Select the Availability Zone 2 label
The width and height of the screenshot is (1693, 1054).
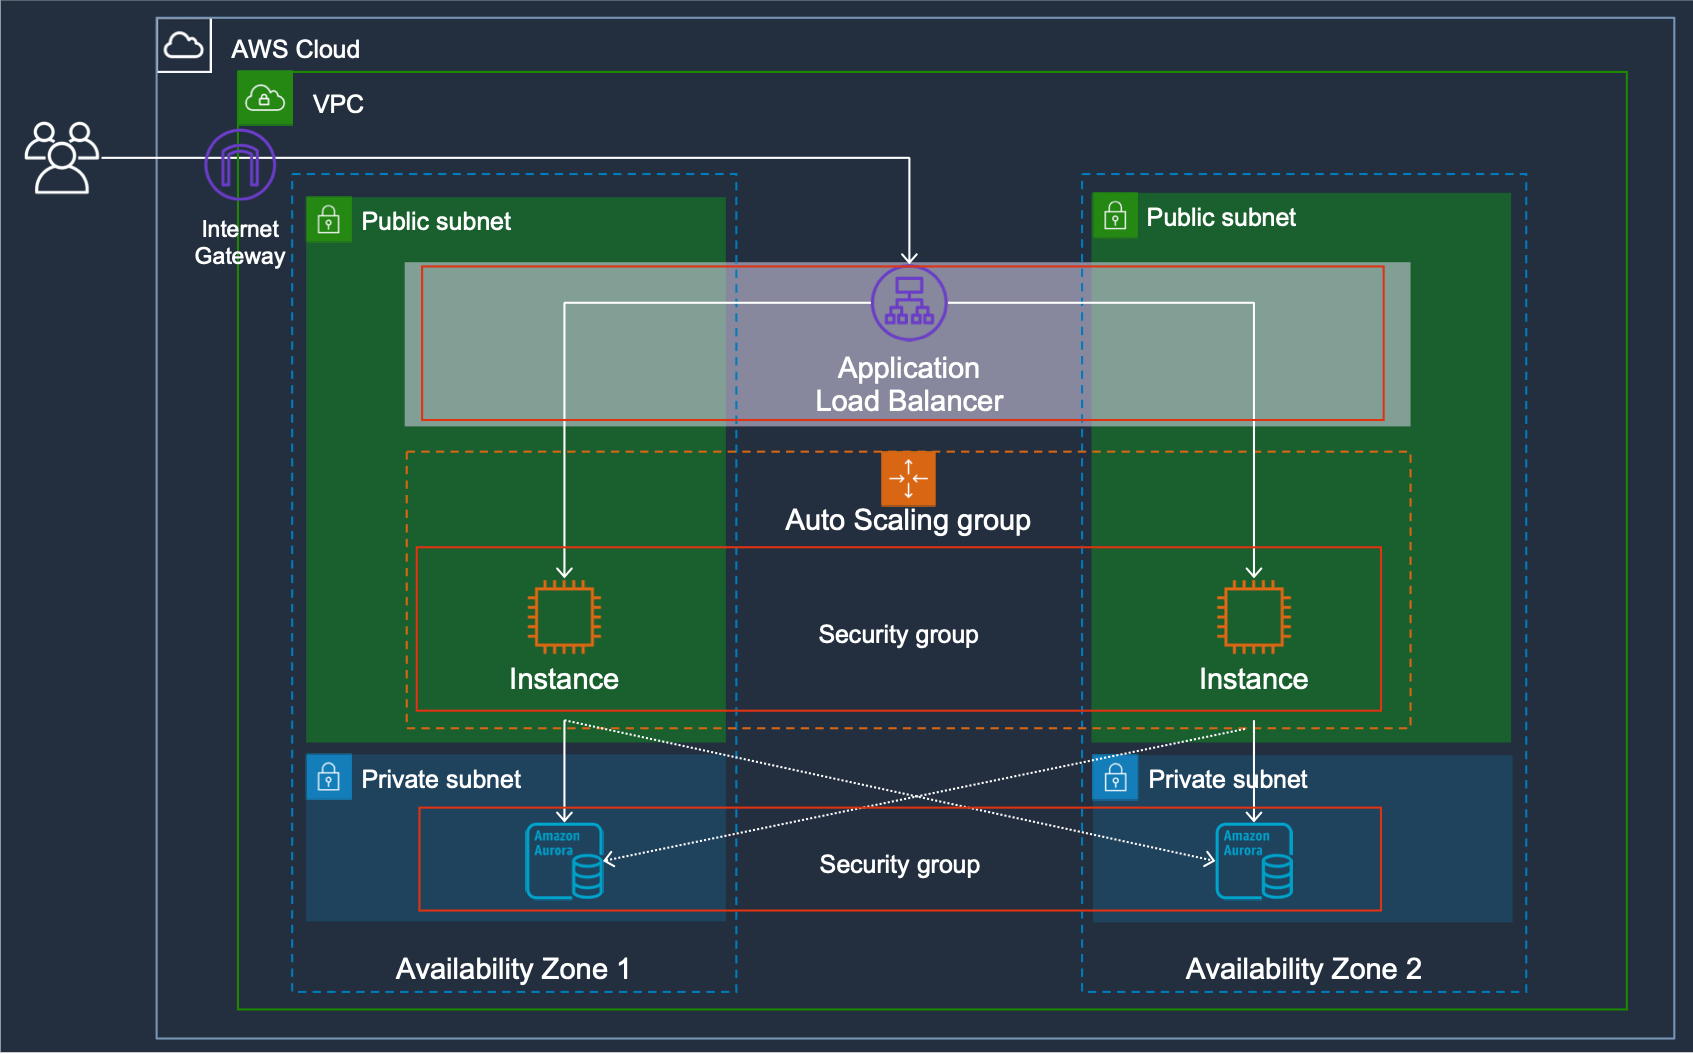pos(1302,968)
